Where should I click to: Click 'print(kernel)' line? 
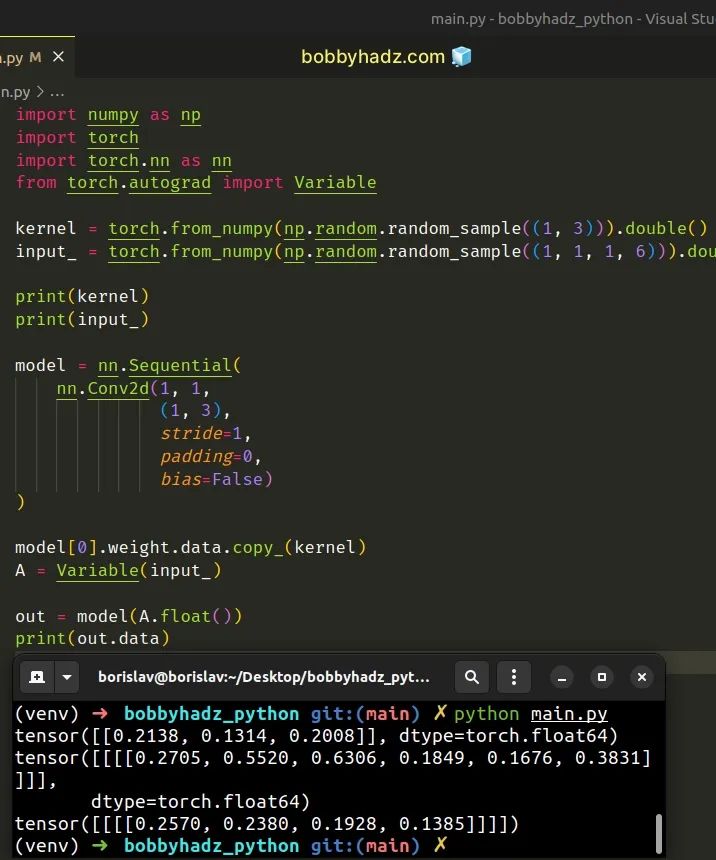(82, 296)
